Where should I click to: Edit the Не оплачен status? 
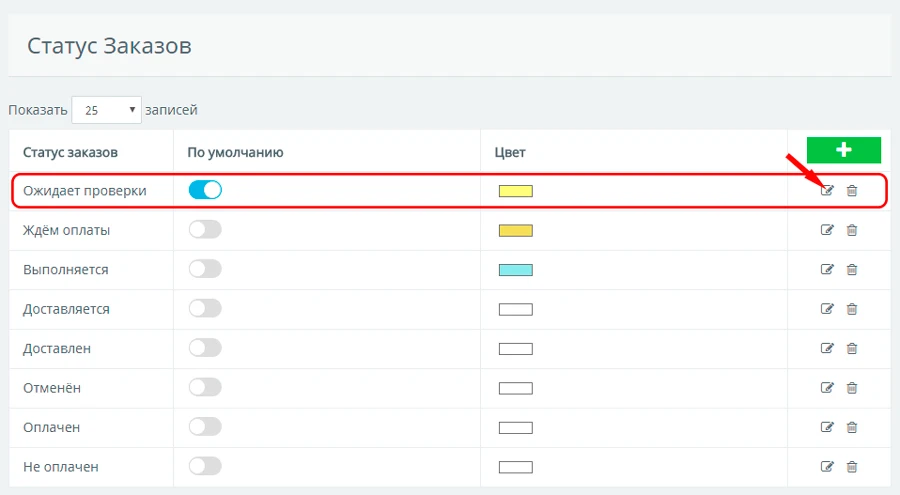(x=827, y=466)
